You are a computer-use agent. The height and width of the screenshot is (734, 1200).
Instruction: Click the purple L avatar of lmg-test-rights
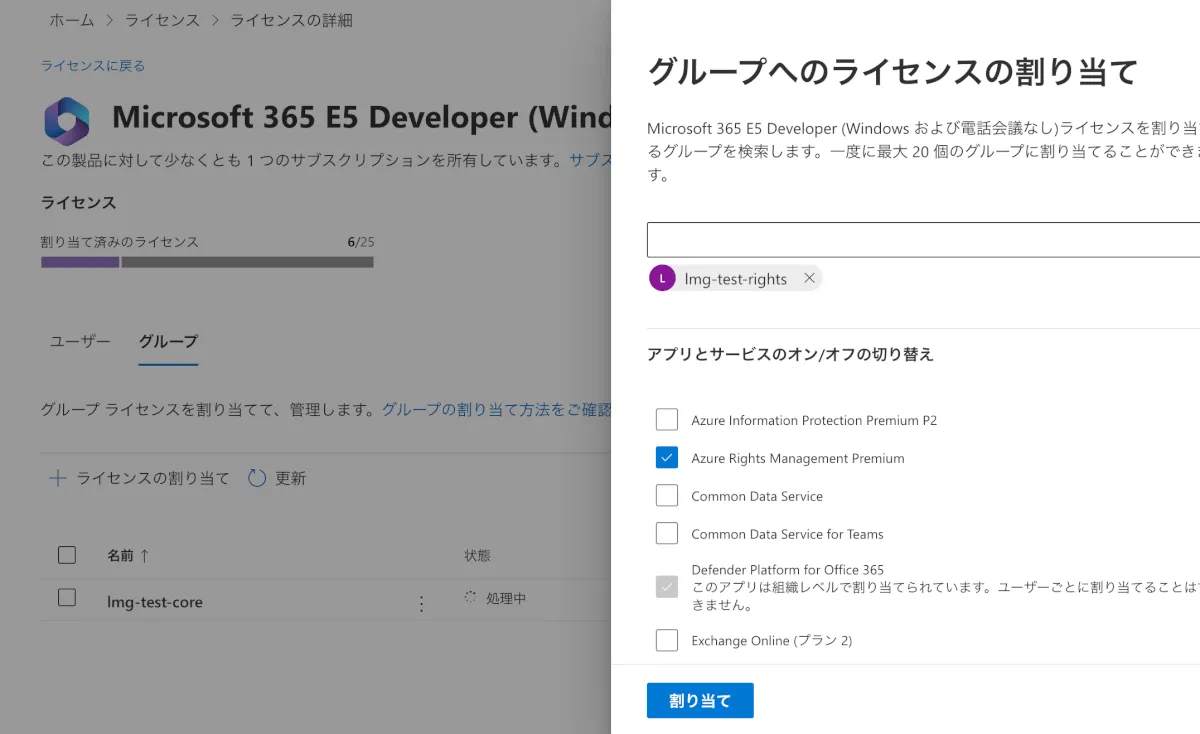coord(662,278)
